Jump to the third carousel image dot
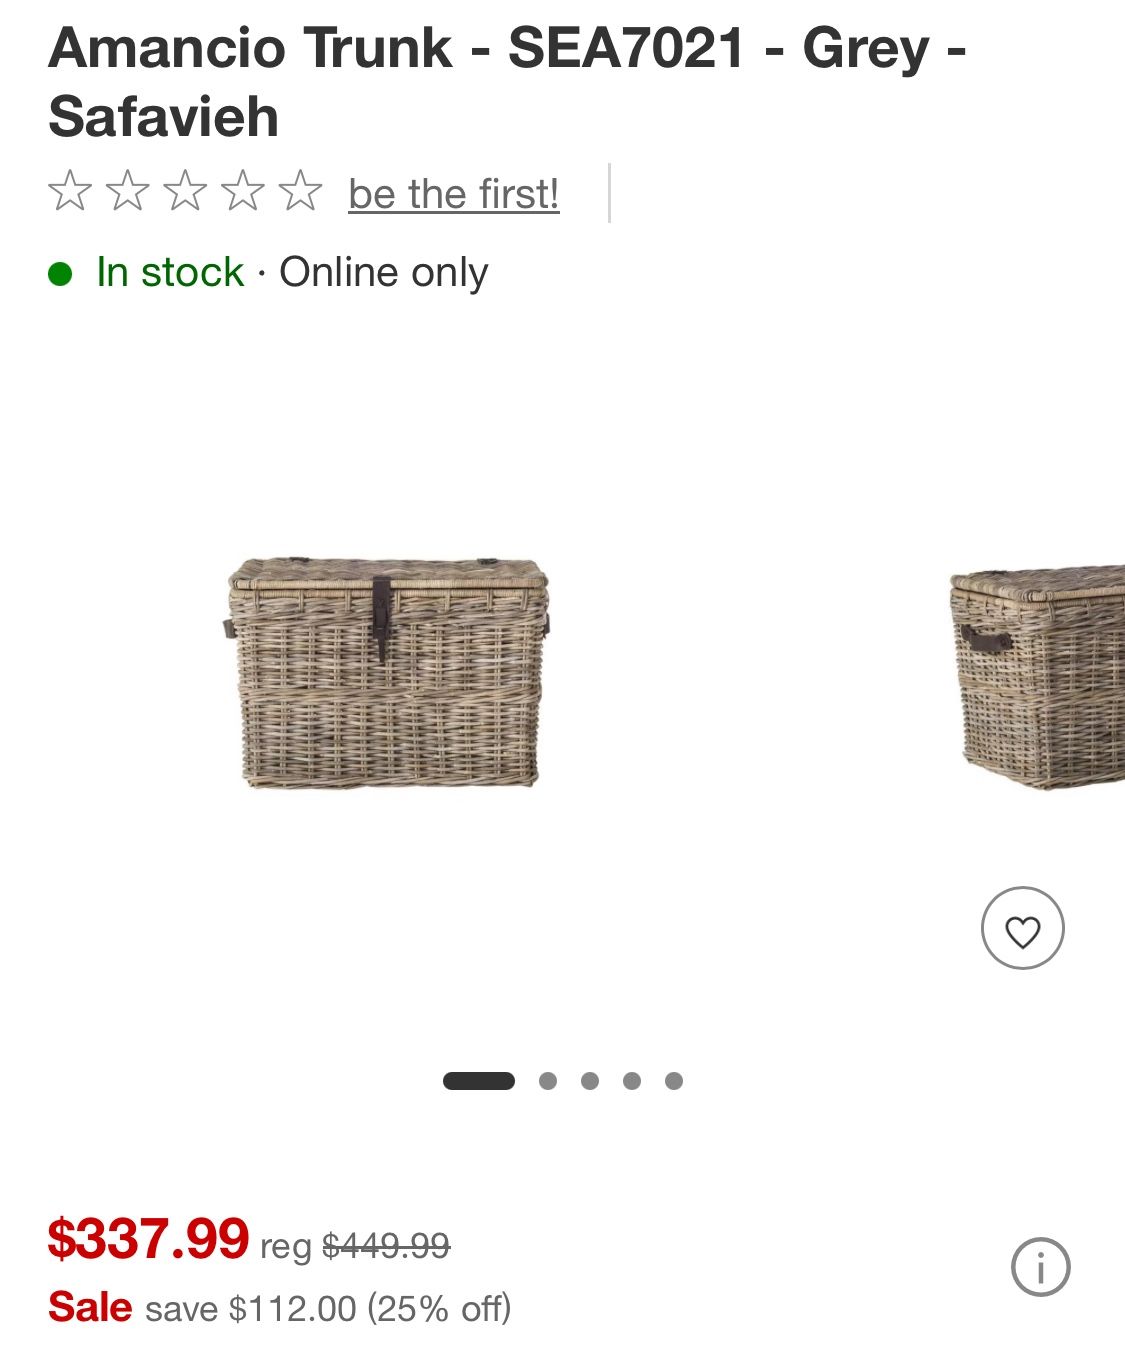 (x=590, y=1081)
